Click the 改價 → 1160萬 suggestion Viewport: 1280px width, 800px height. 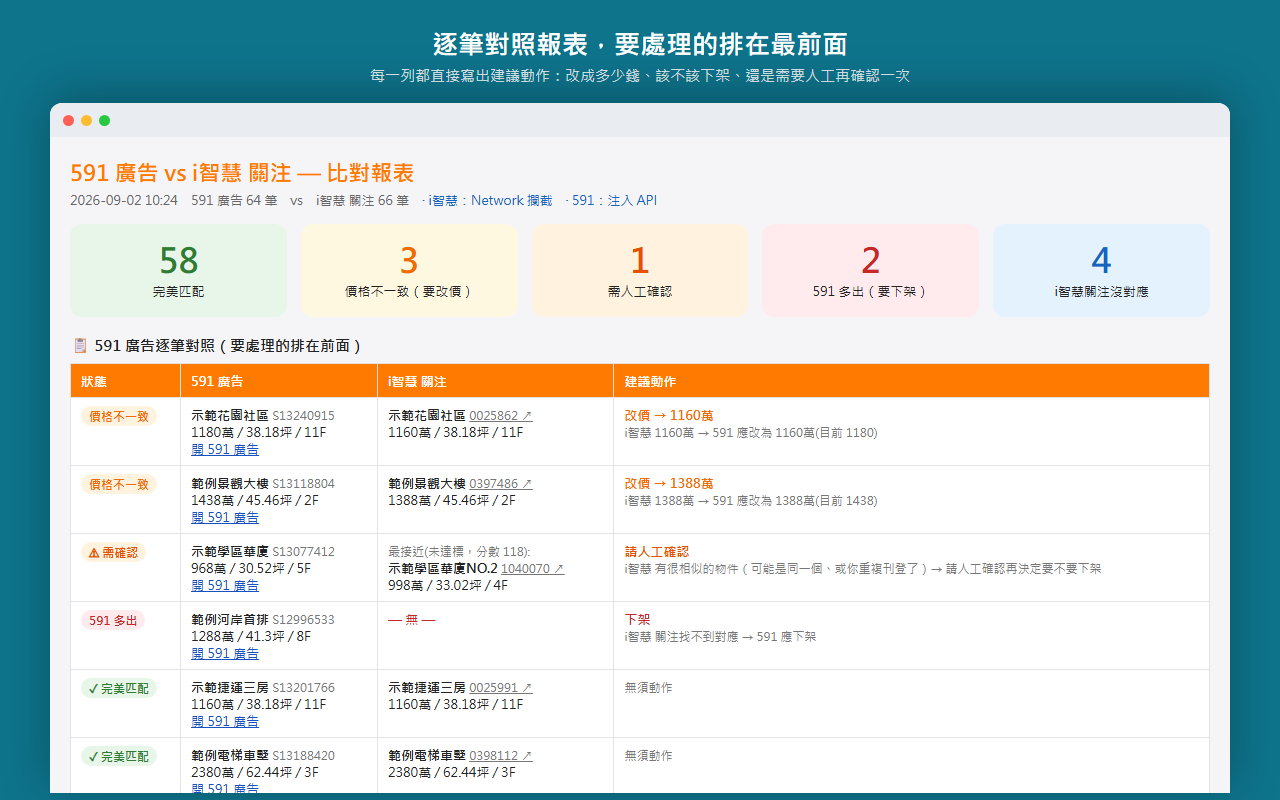(x=669, y=415)
